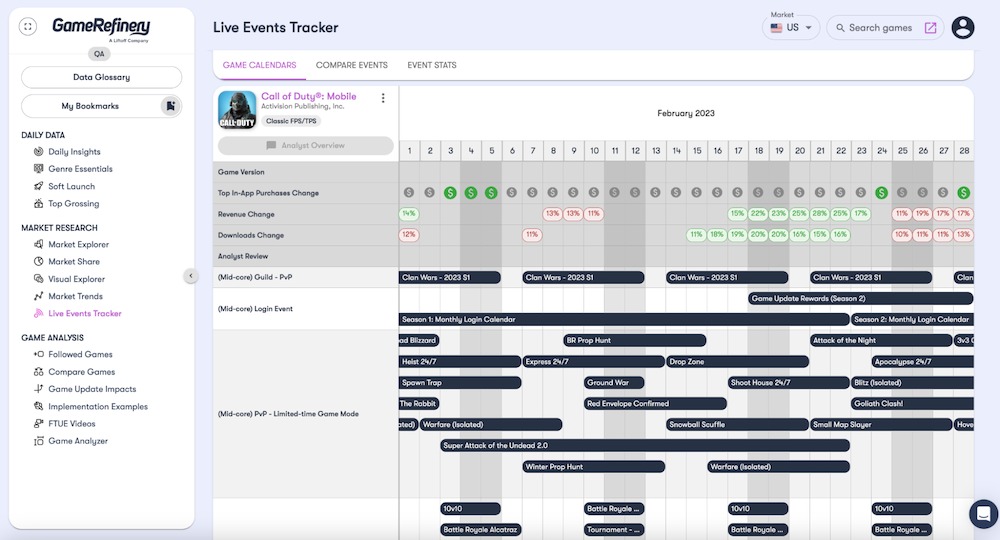
Task: Click gray dollar icon on February 1
Action: tap(409, 193)
